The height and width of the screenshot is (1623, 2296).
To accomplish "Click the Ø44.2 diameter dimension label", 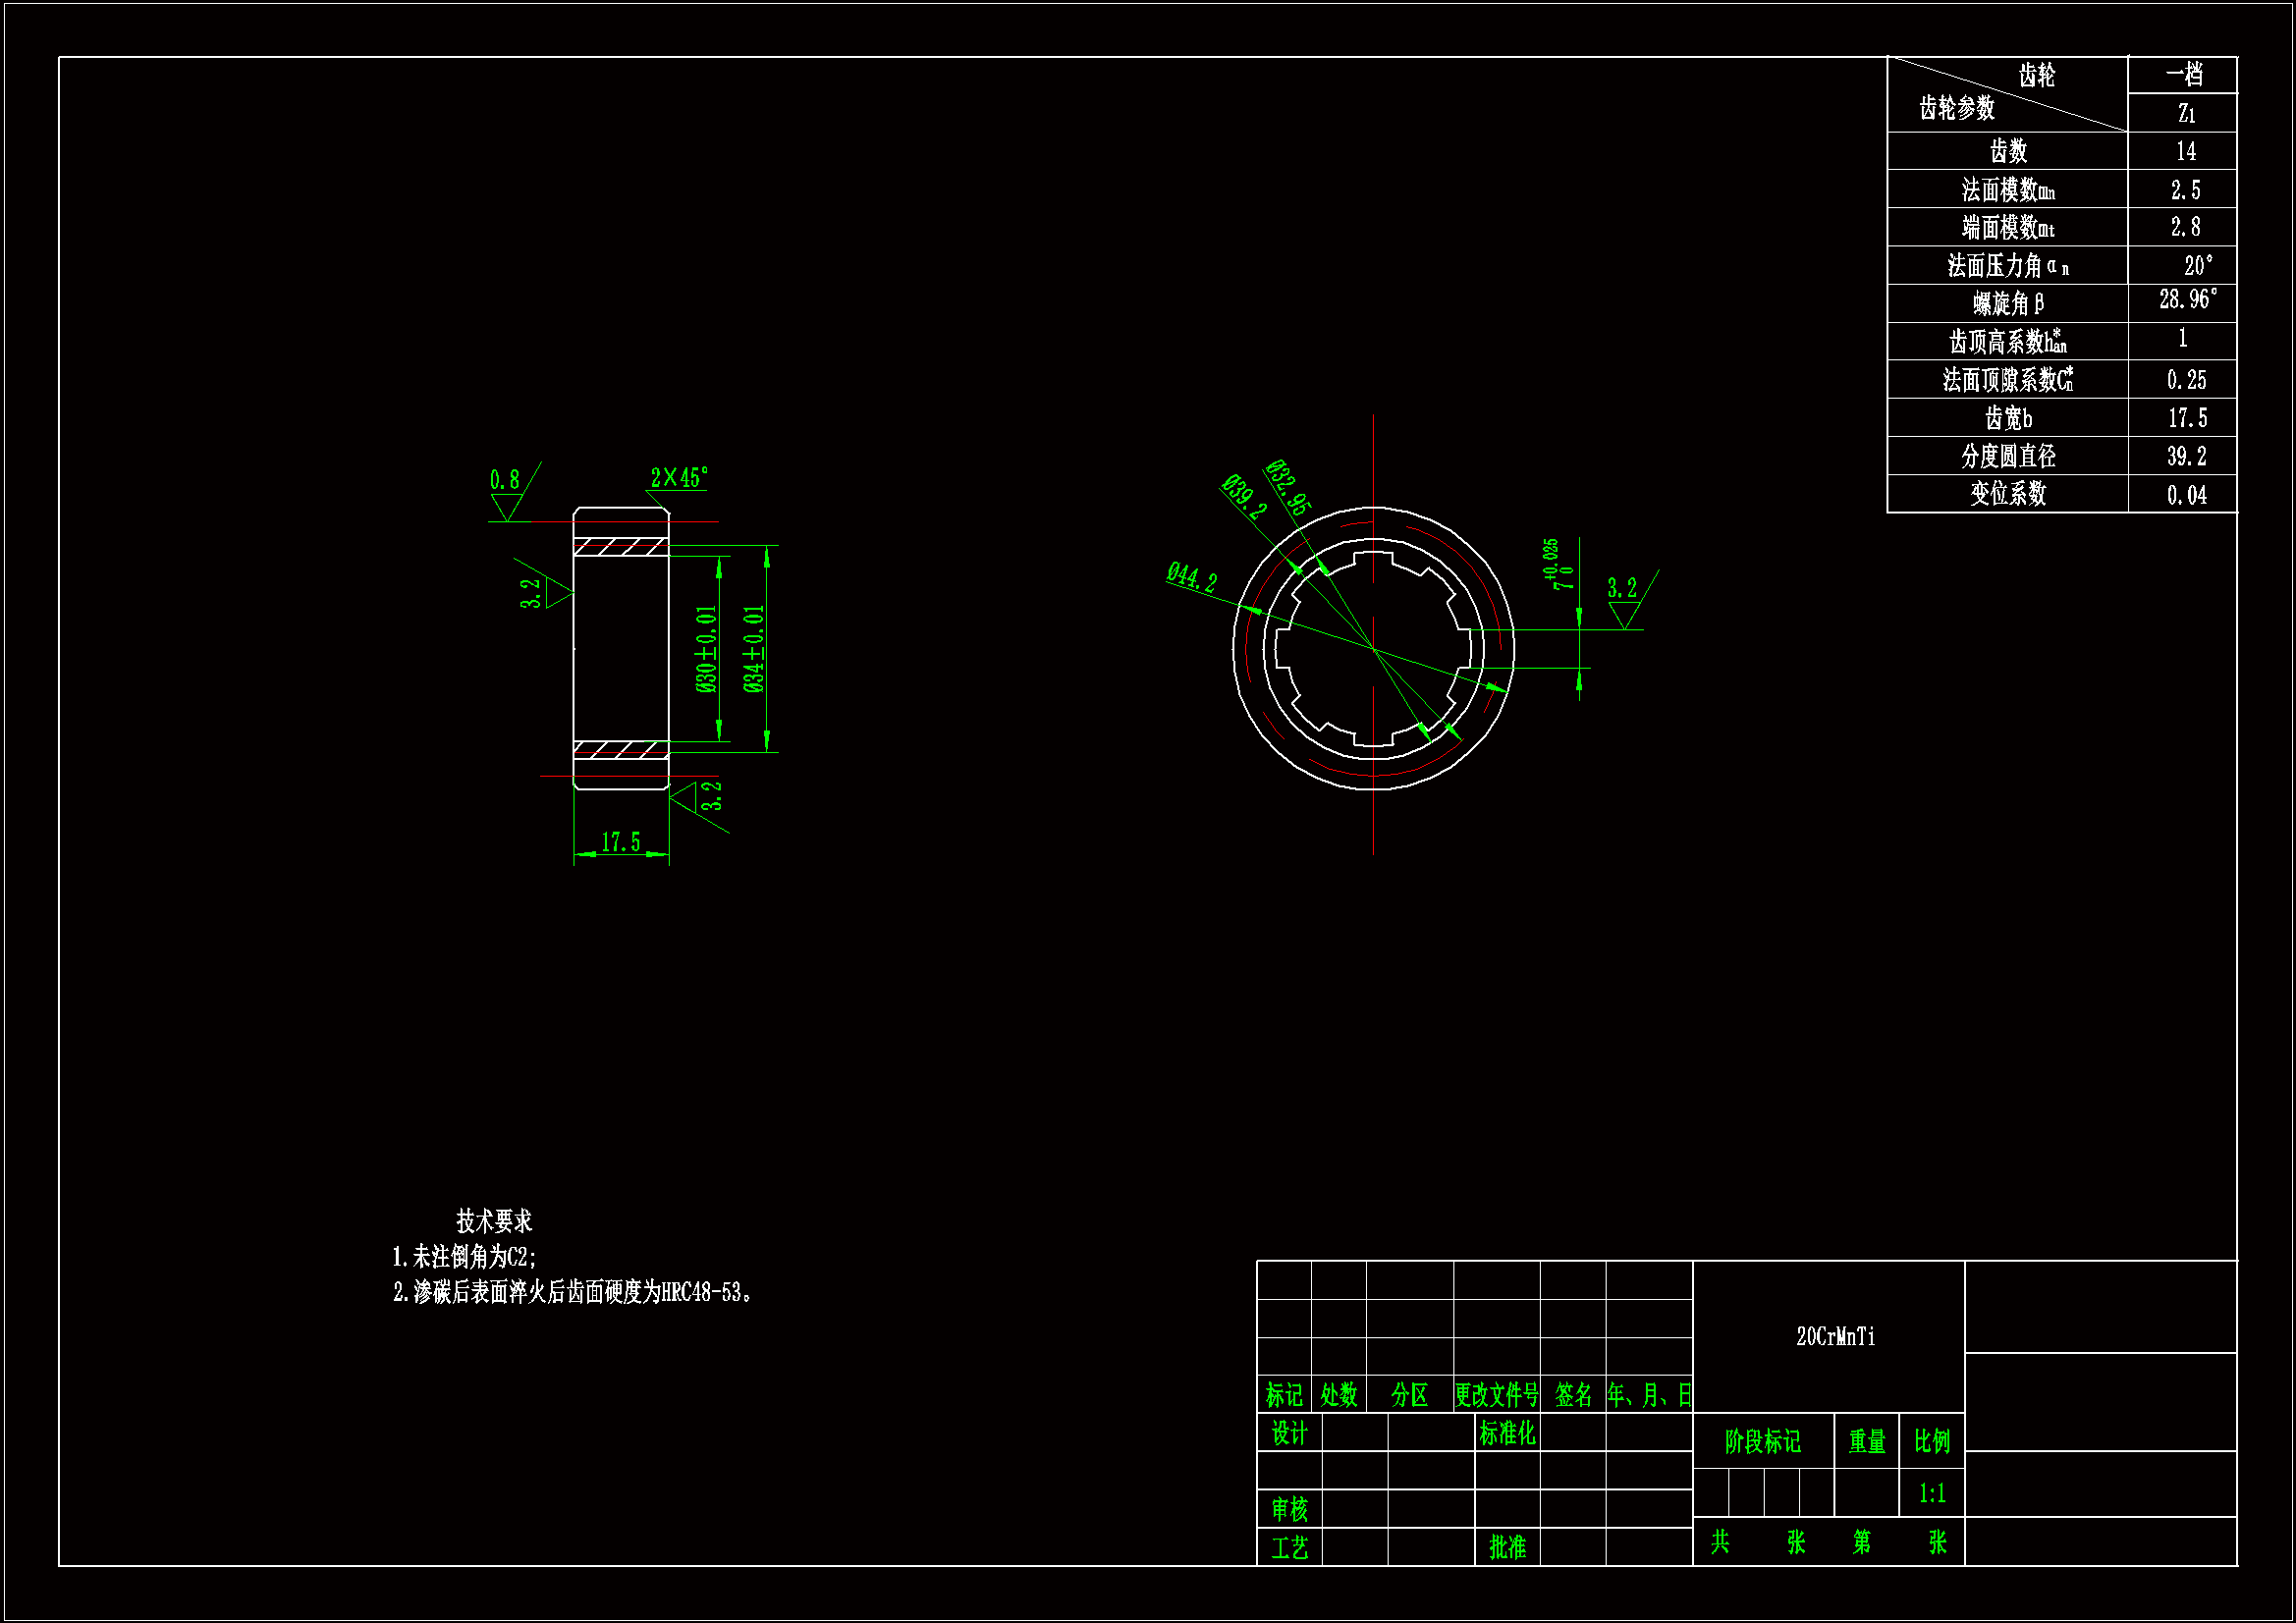I will click(1191, 577).
